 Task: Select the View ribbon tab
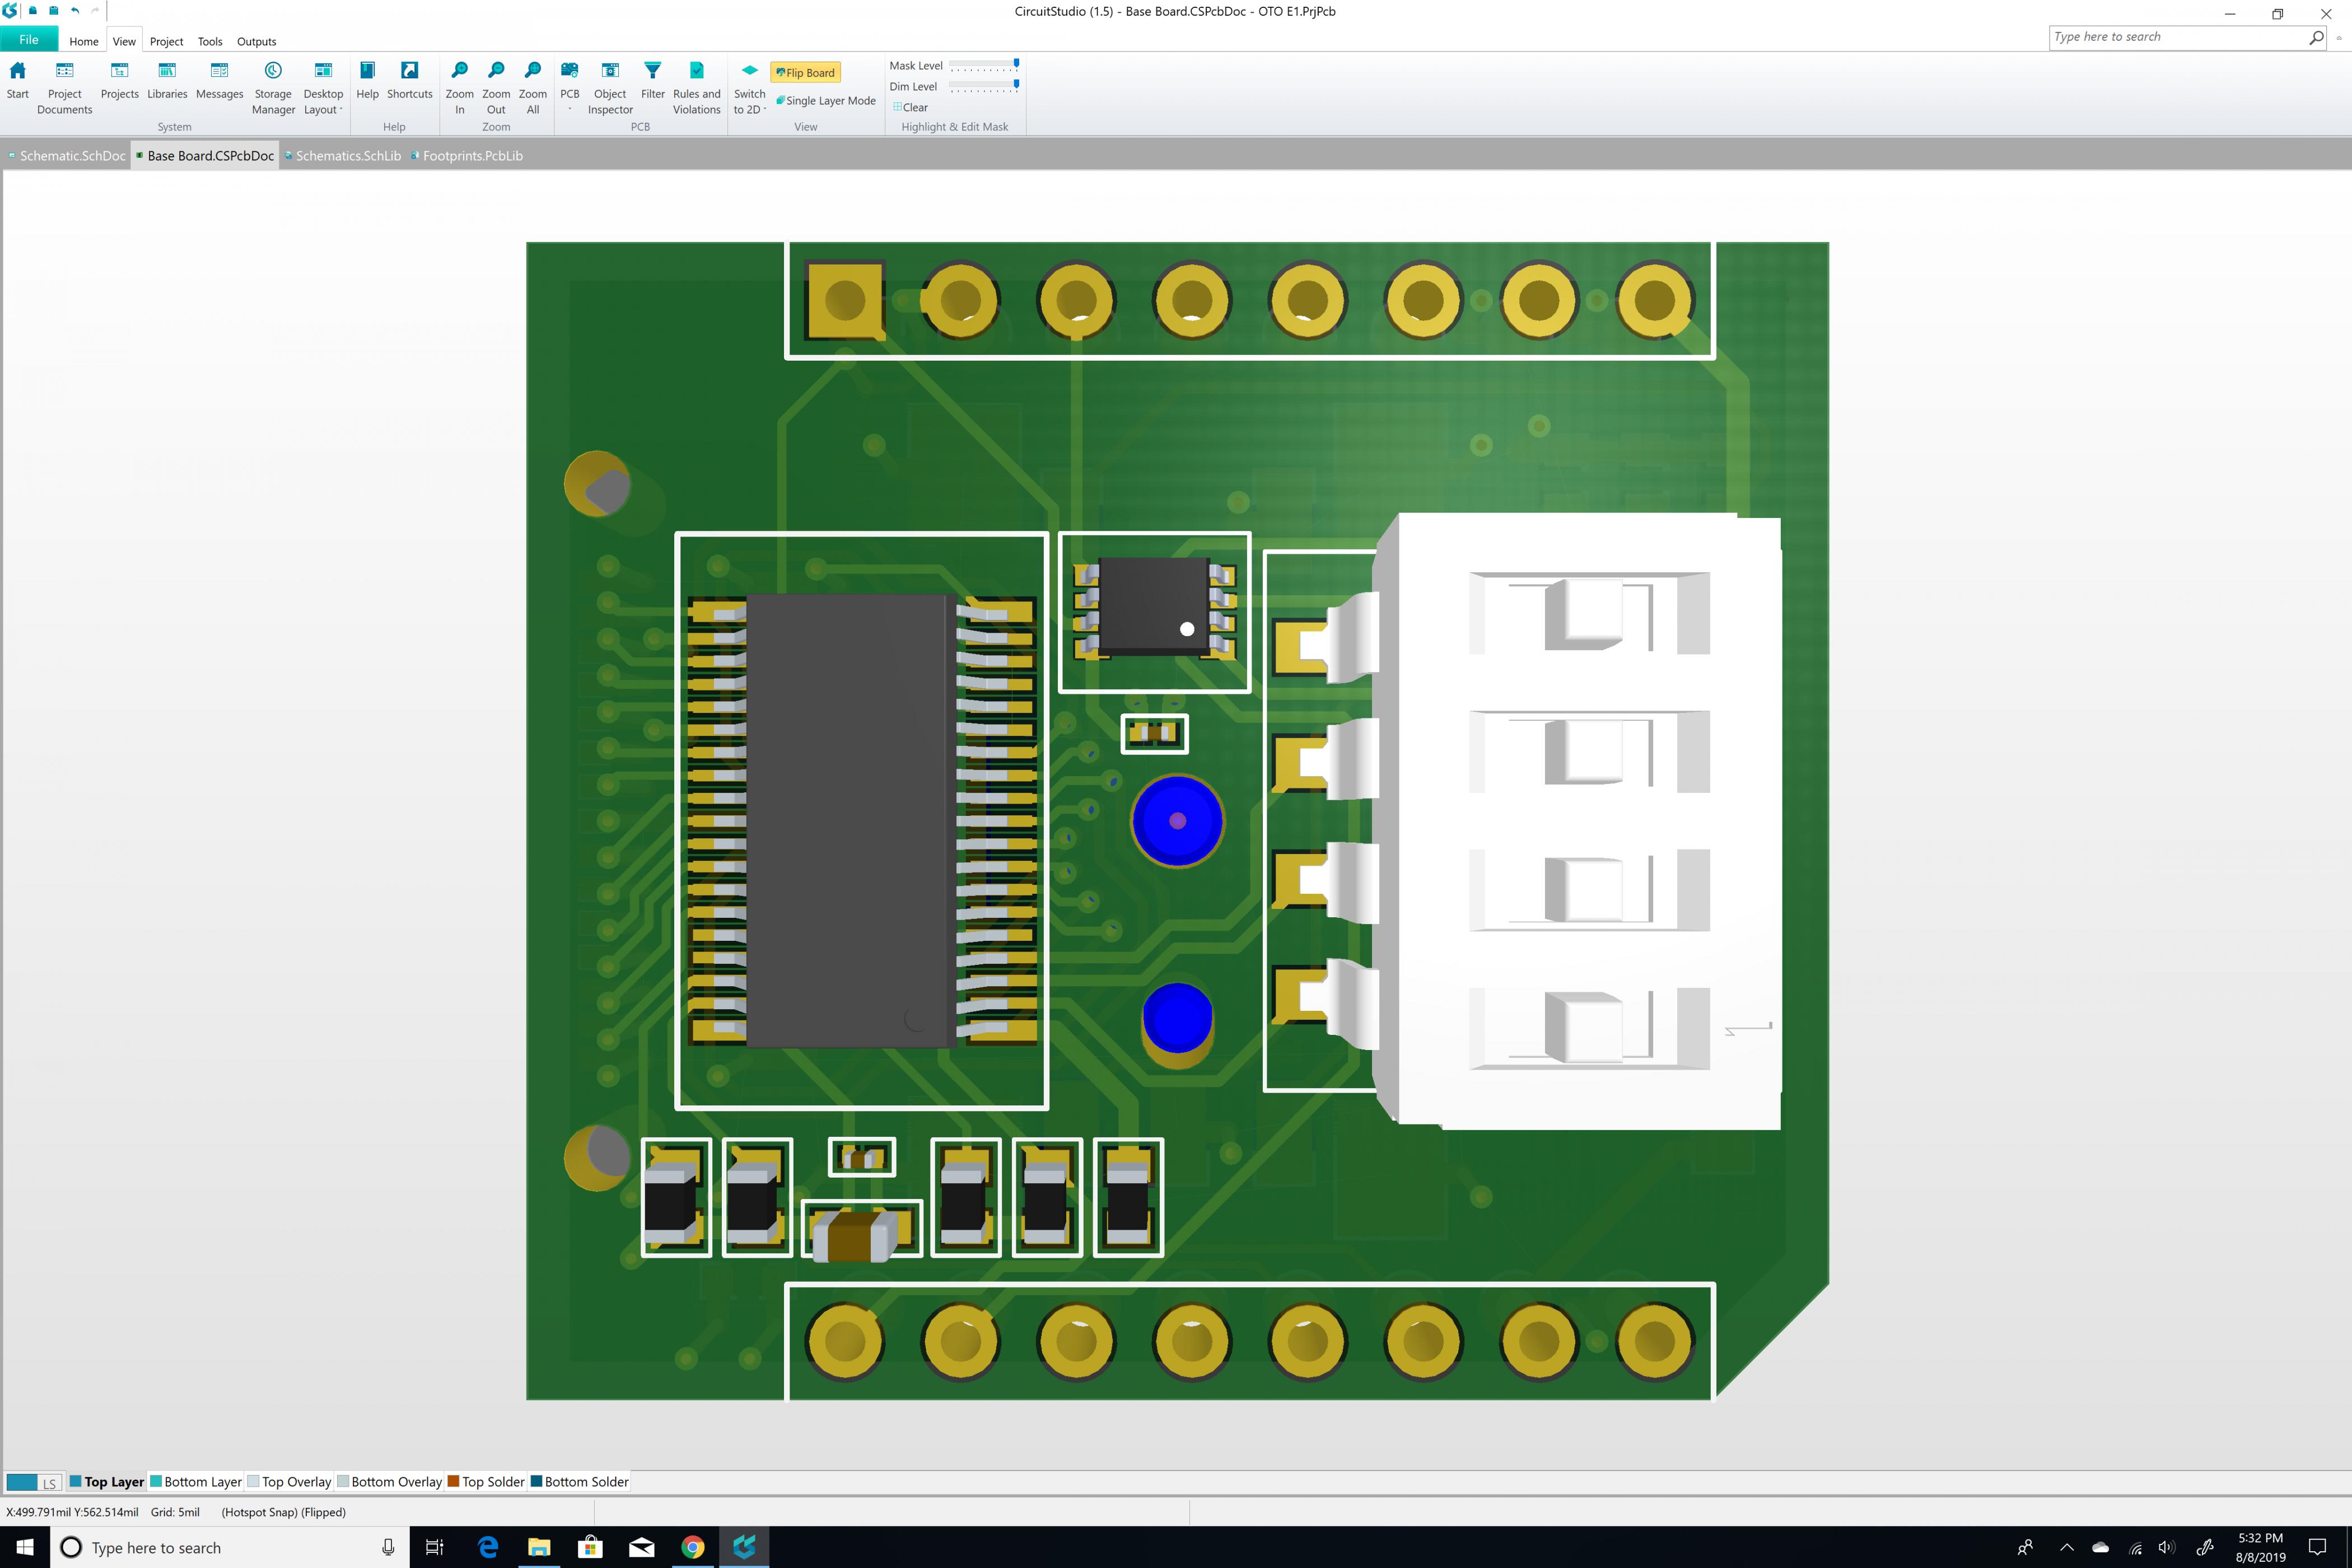pyautogui.click(x=124, y=41)
